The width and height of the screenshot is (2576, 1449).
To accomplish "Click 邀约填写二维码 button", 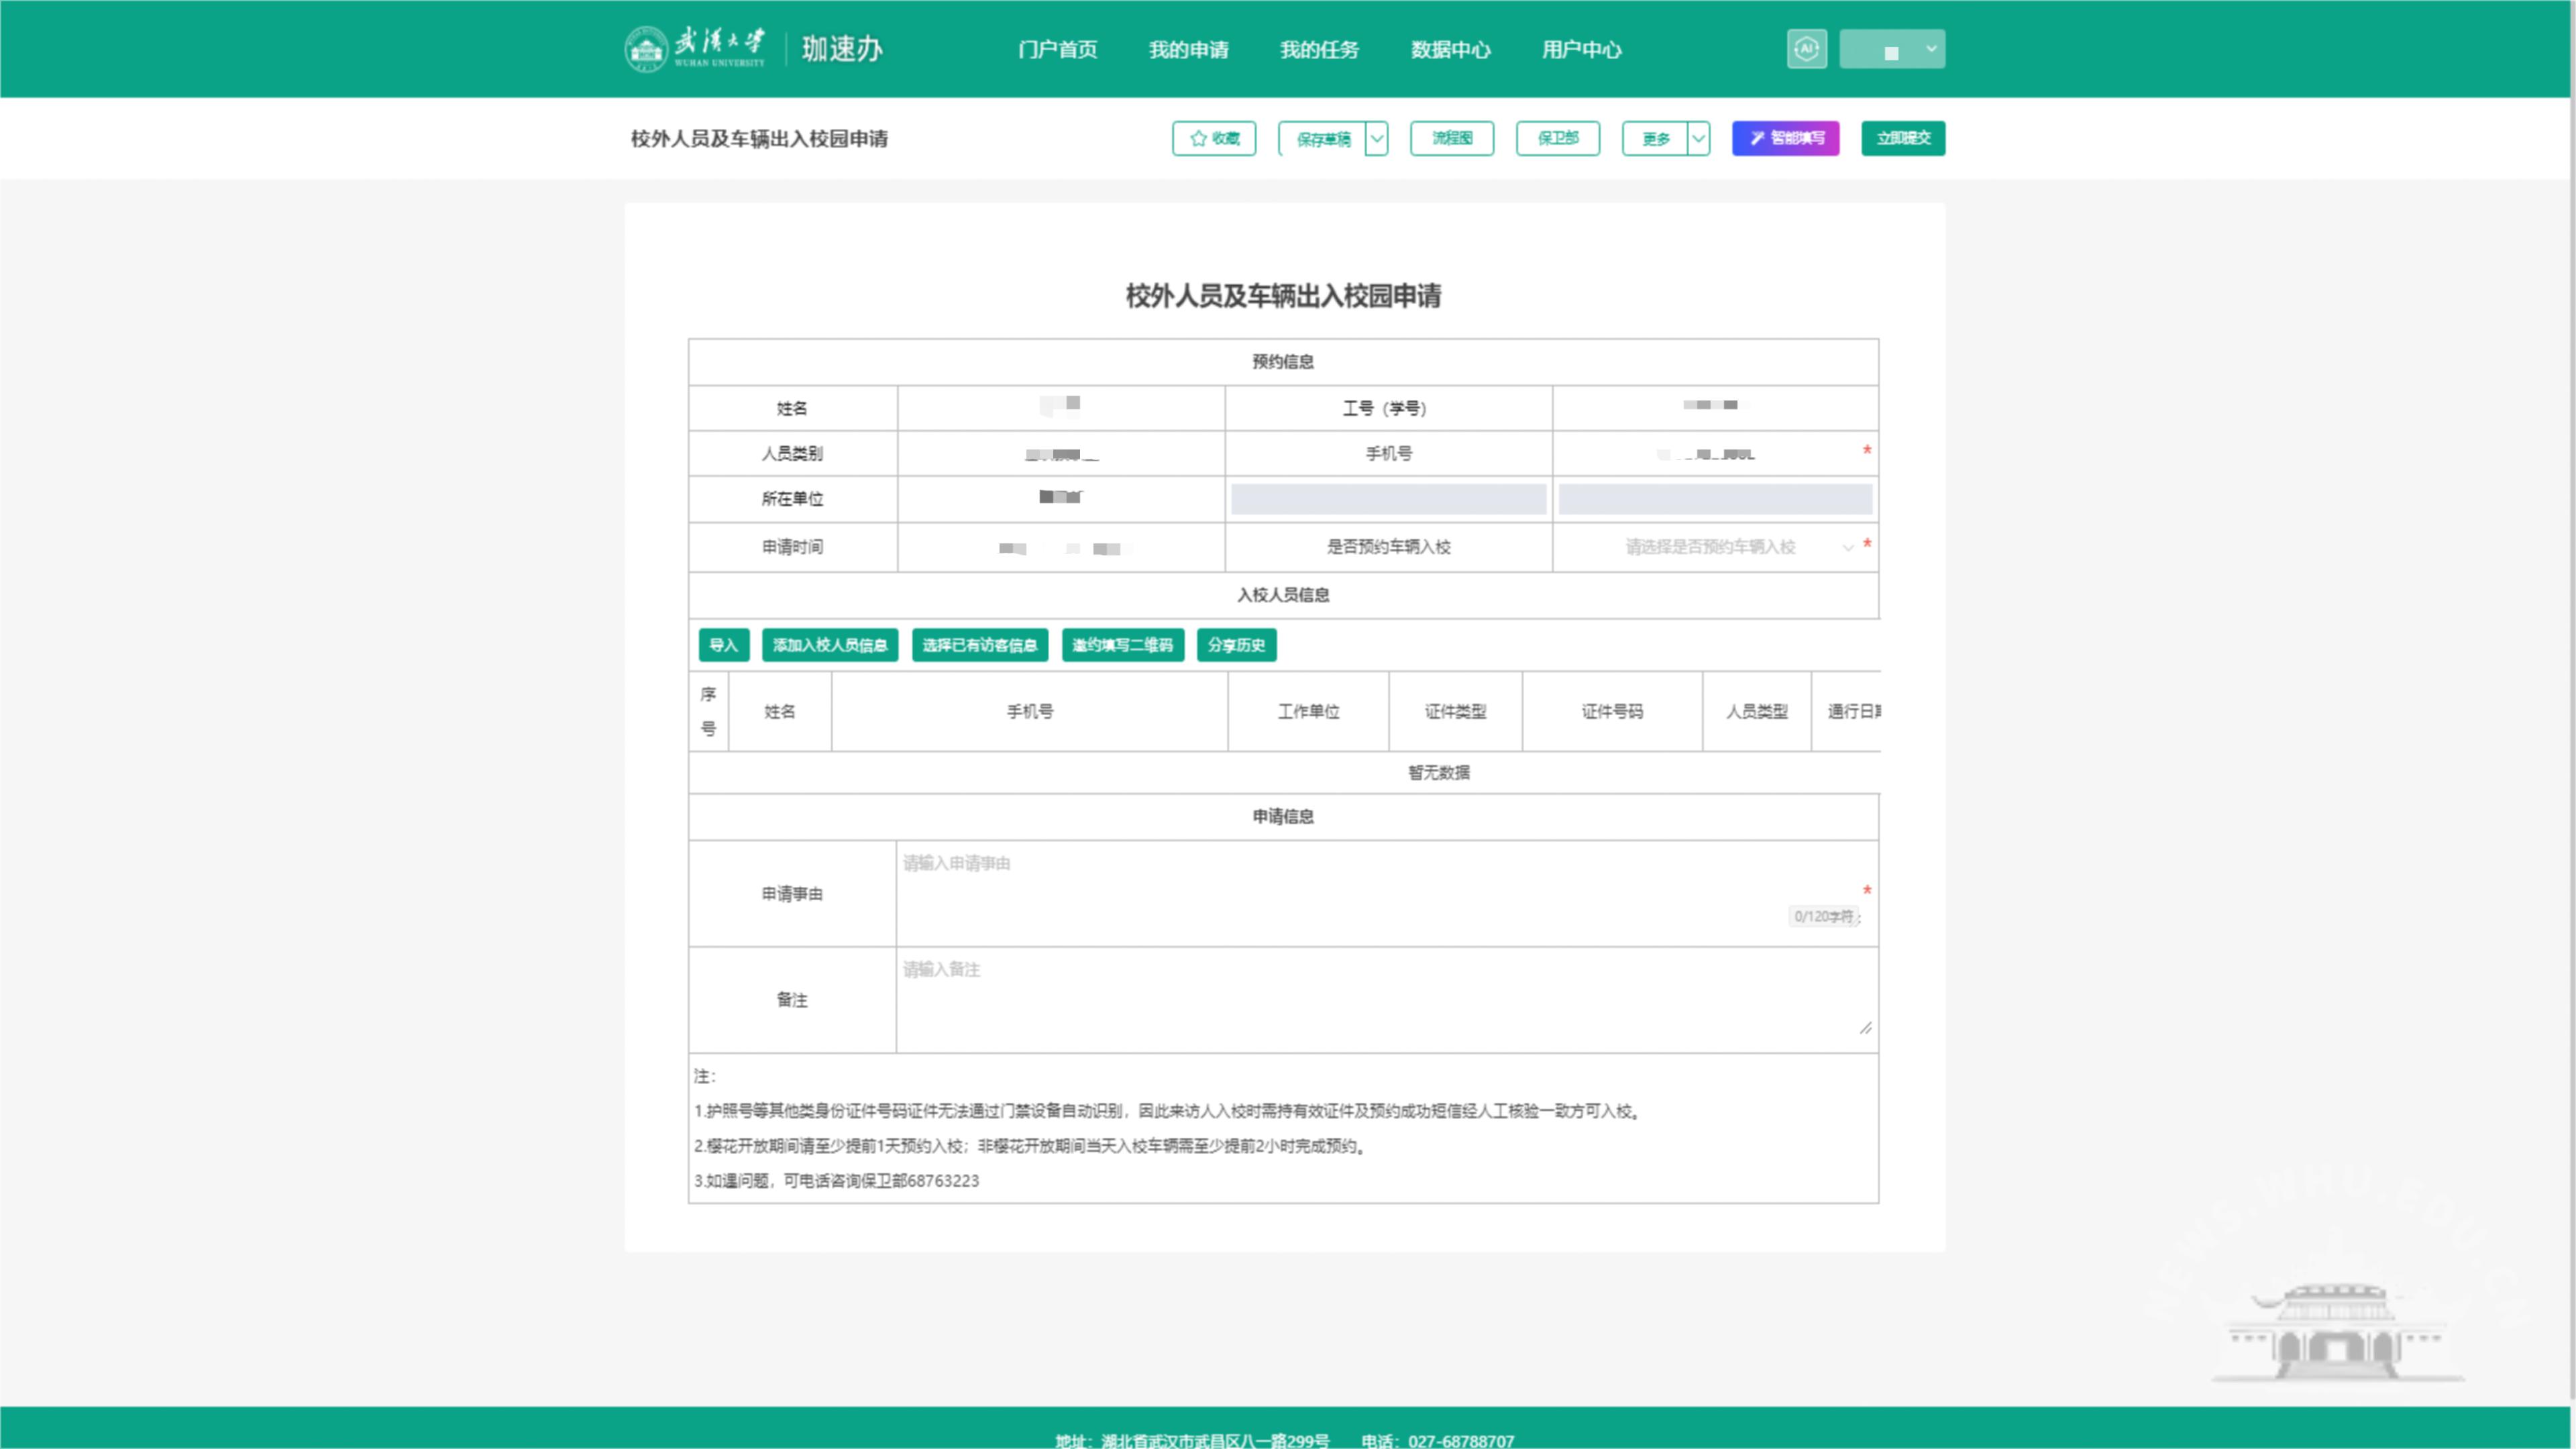I will [x=1122, y=645].
